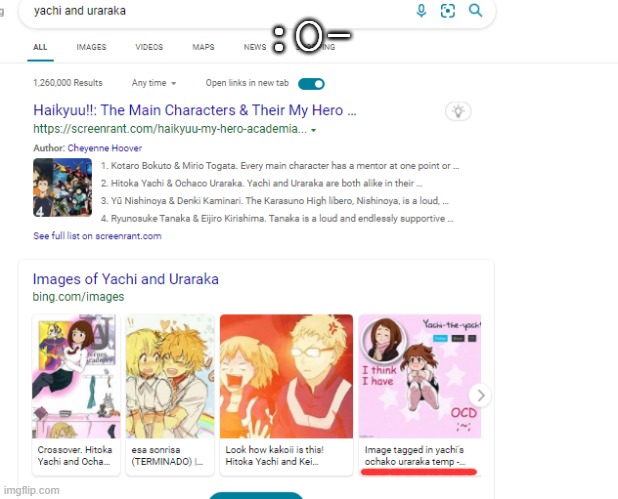Switch to the IMAGES tab
Screen dimensions: 618x499
click(91, 47)
